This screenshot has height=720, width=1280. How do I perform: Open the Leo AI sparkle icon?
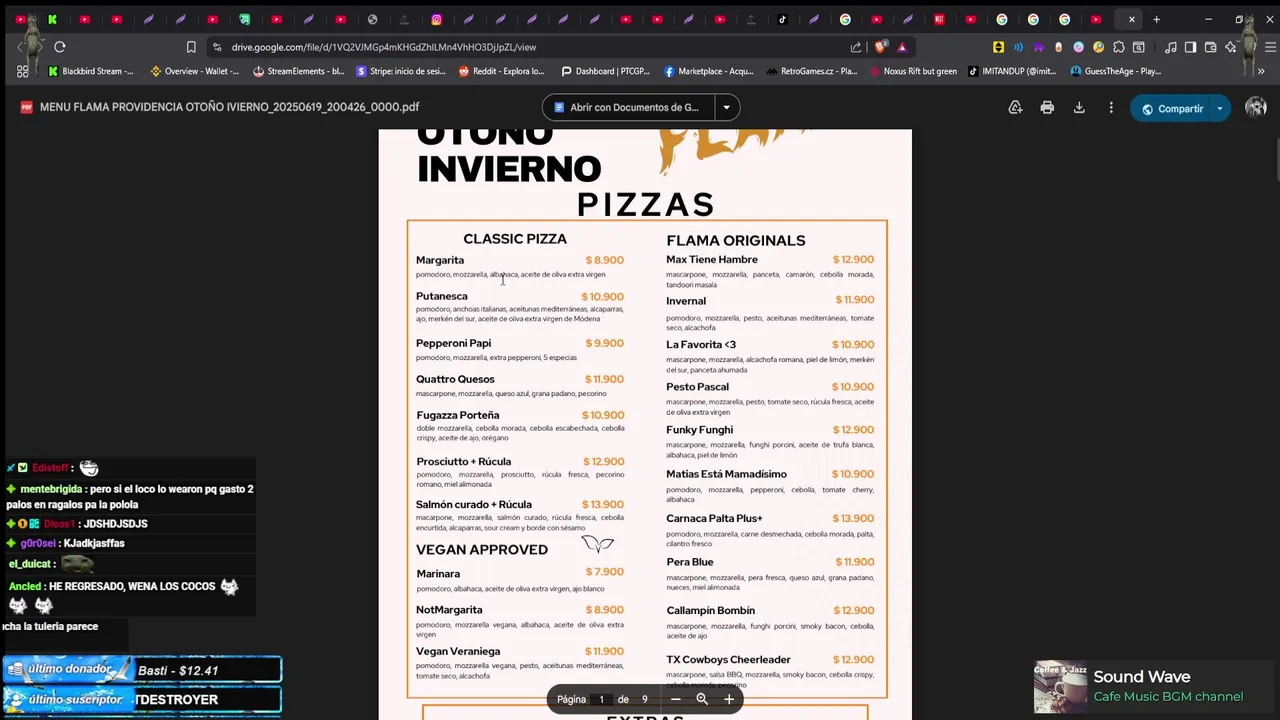(1231, 47)
